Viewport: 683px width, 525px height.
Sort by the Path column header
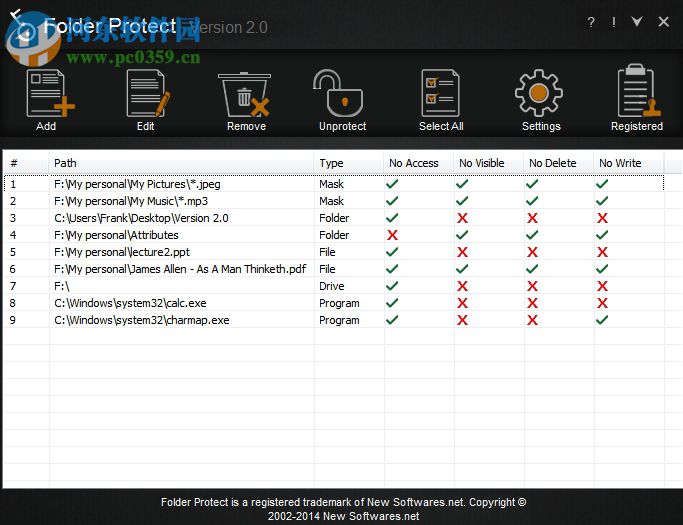181,163
